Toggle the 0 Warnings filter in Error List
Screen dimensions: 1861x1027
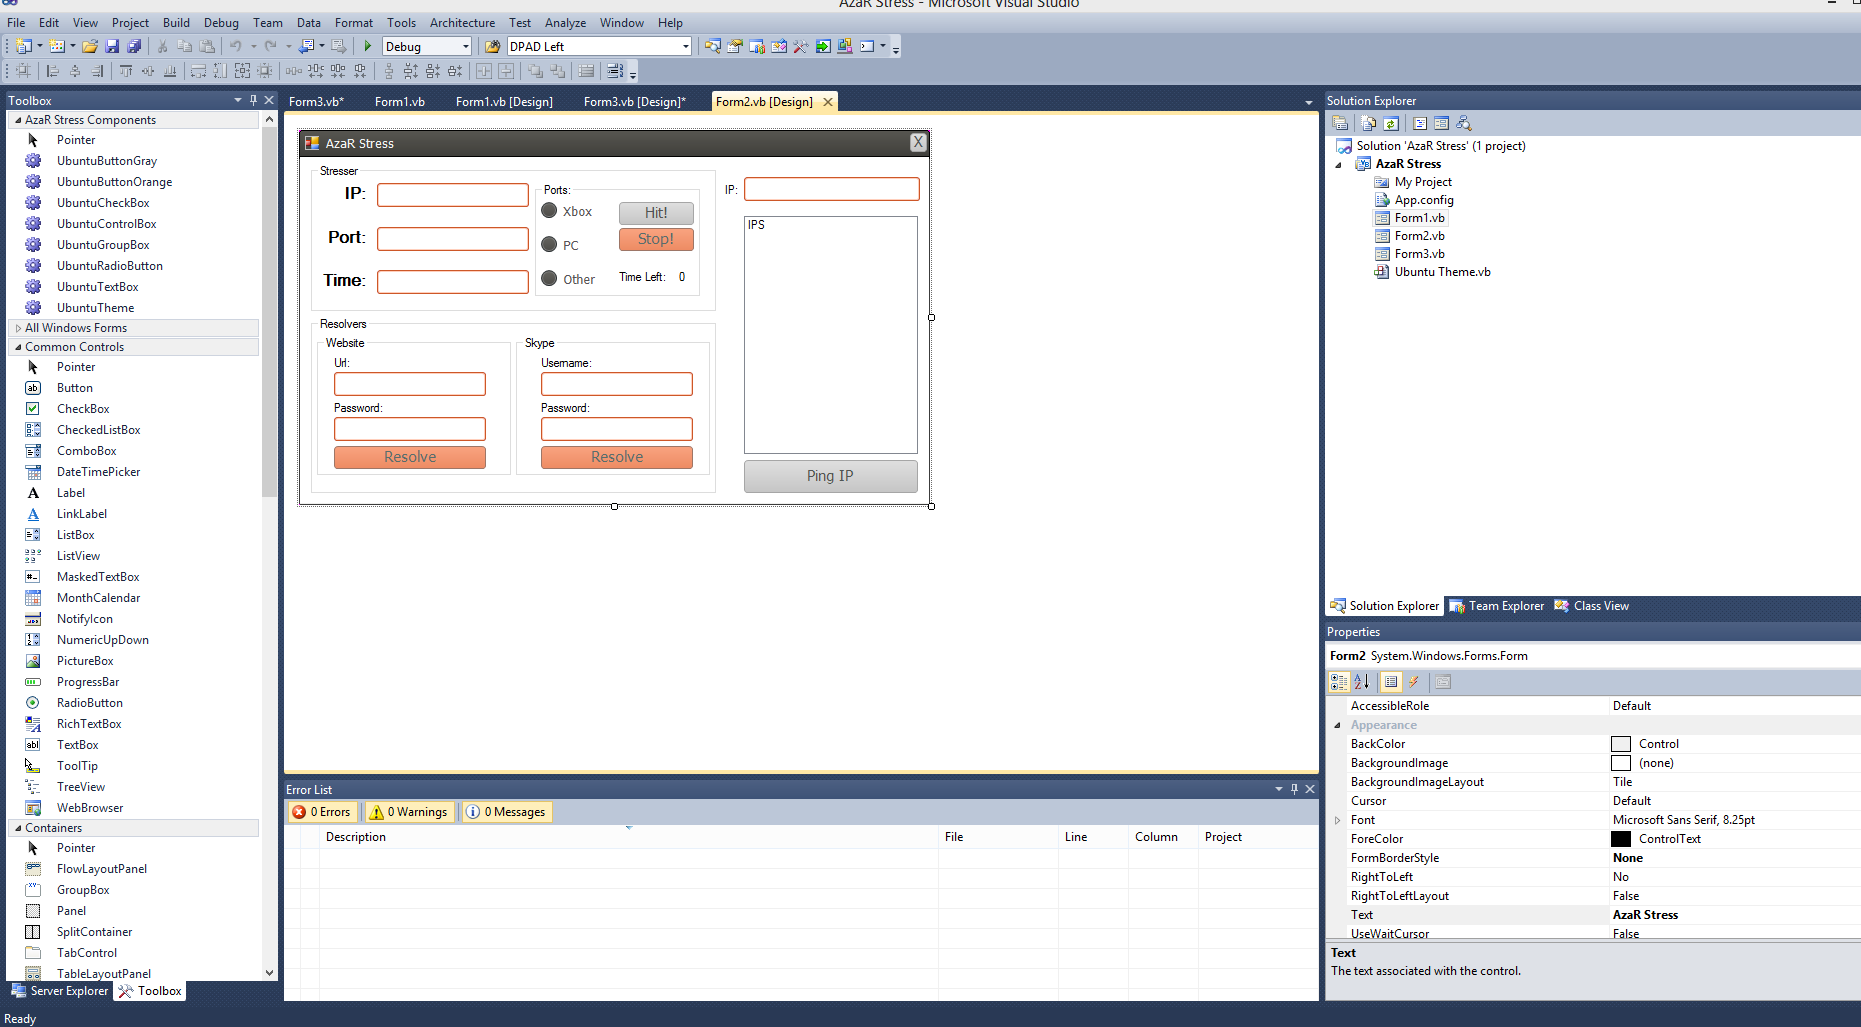(410, 812)
